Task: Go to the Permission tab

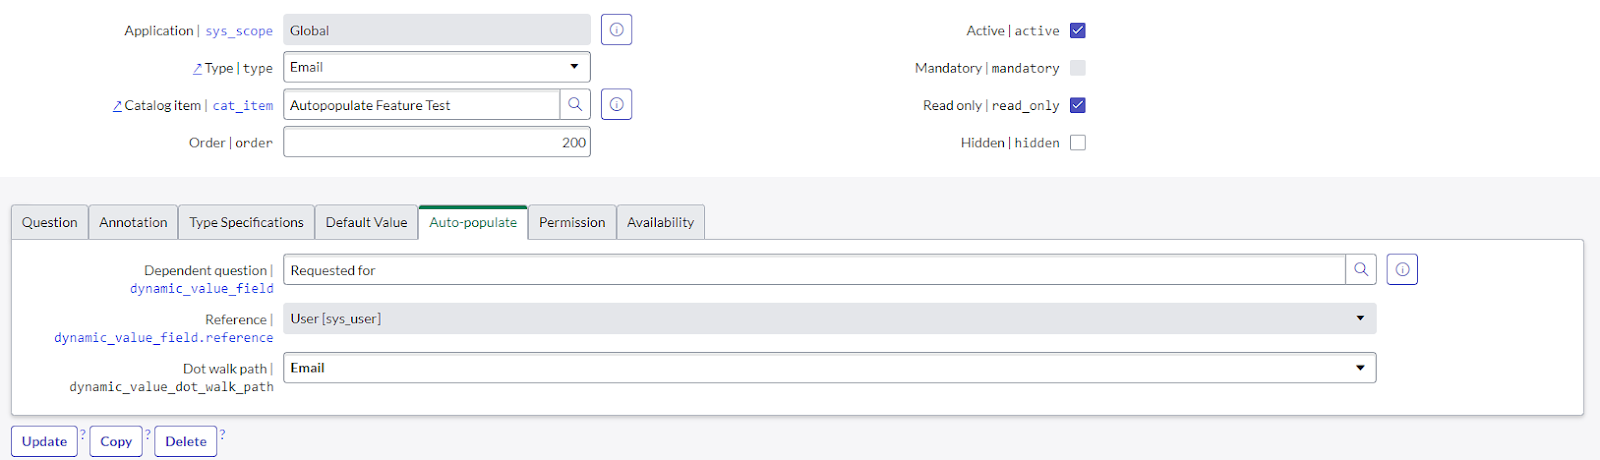Action: click(572, 222)
